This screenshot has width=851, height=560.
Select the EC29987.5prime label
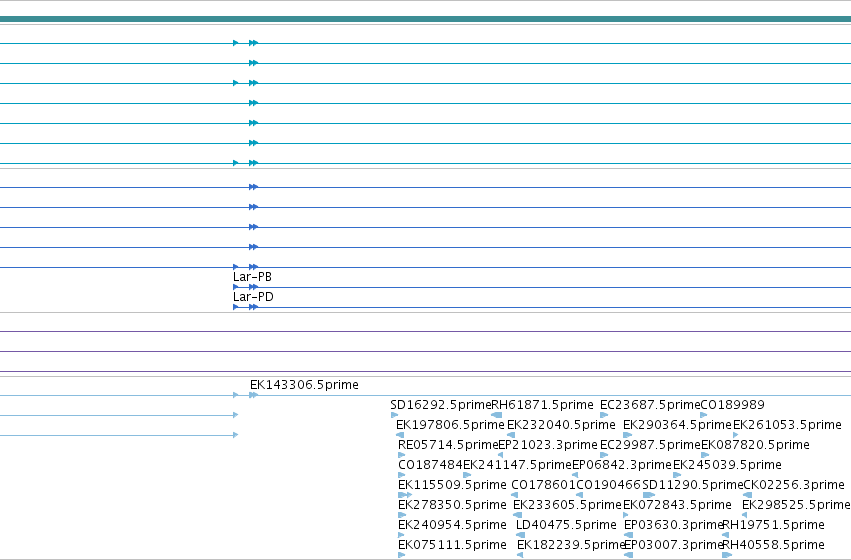point(650,445)
